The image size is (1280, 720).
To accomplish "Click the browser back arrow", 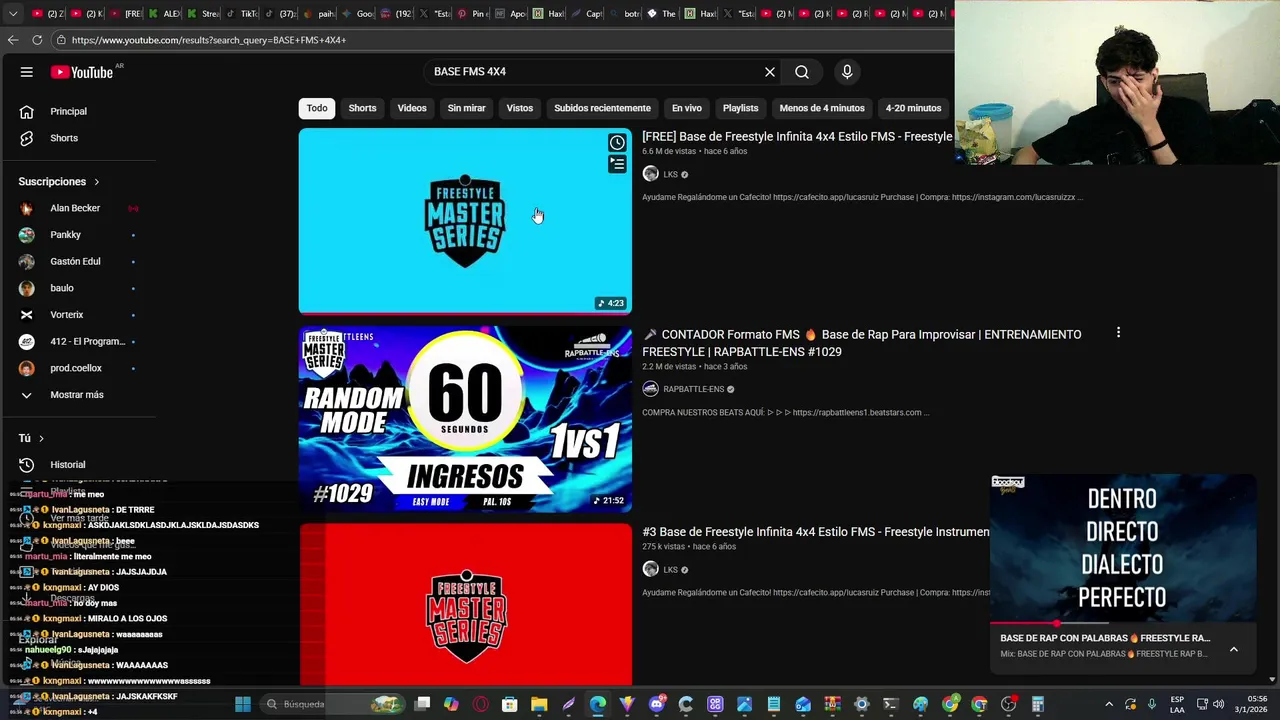I will click(x=13, y=40).
